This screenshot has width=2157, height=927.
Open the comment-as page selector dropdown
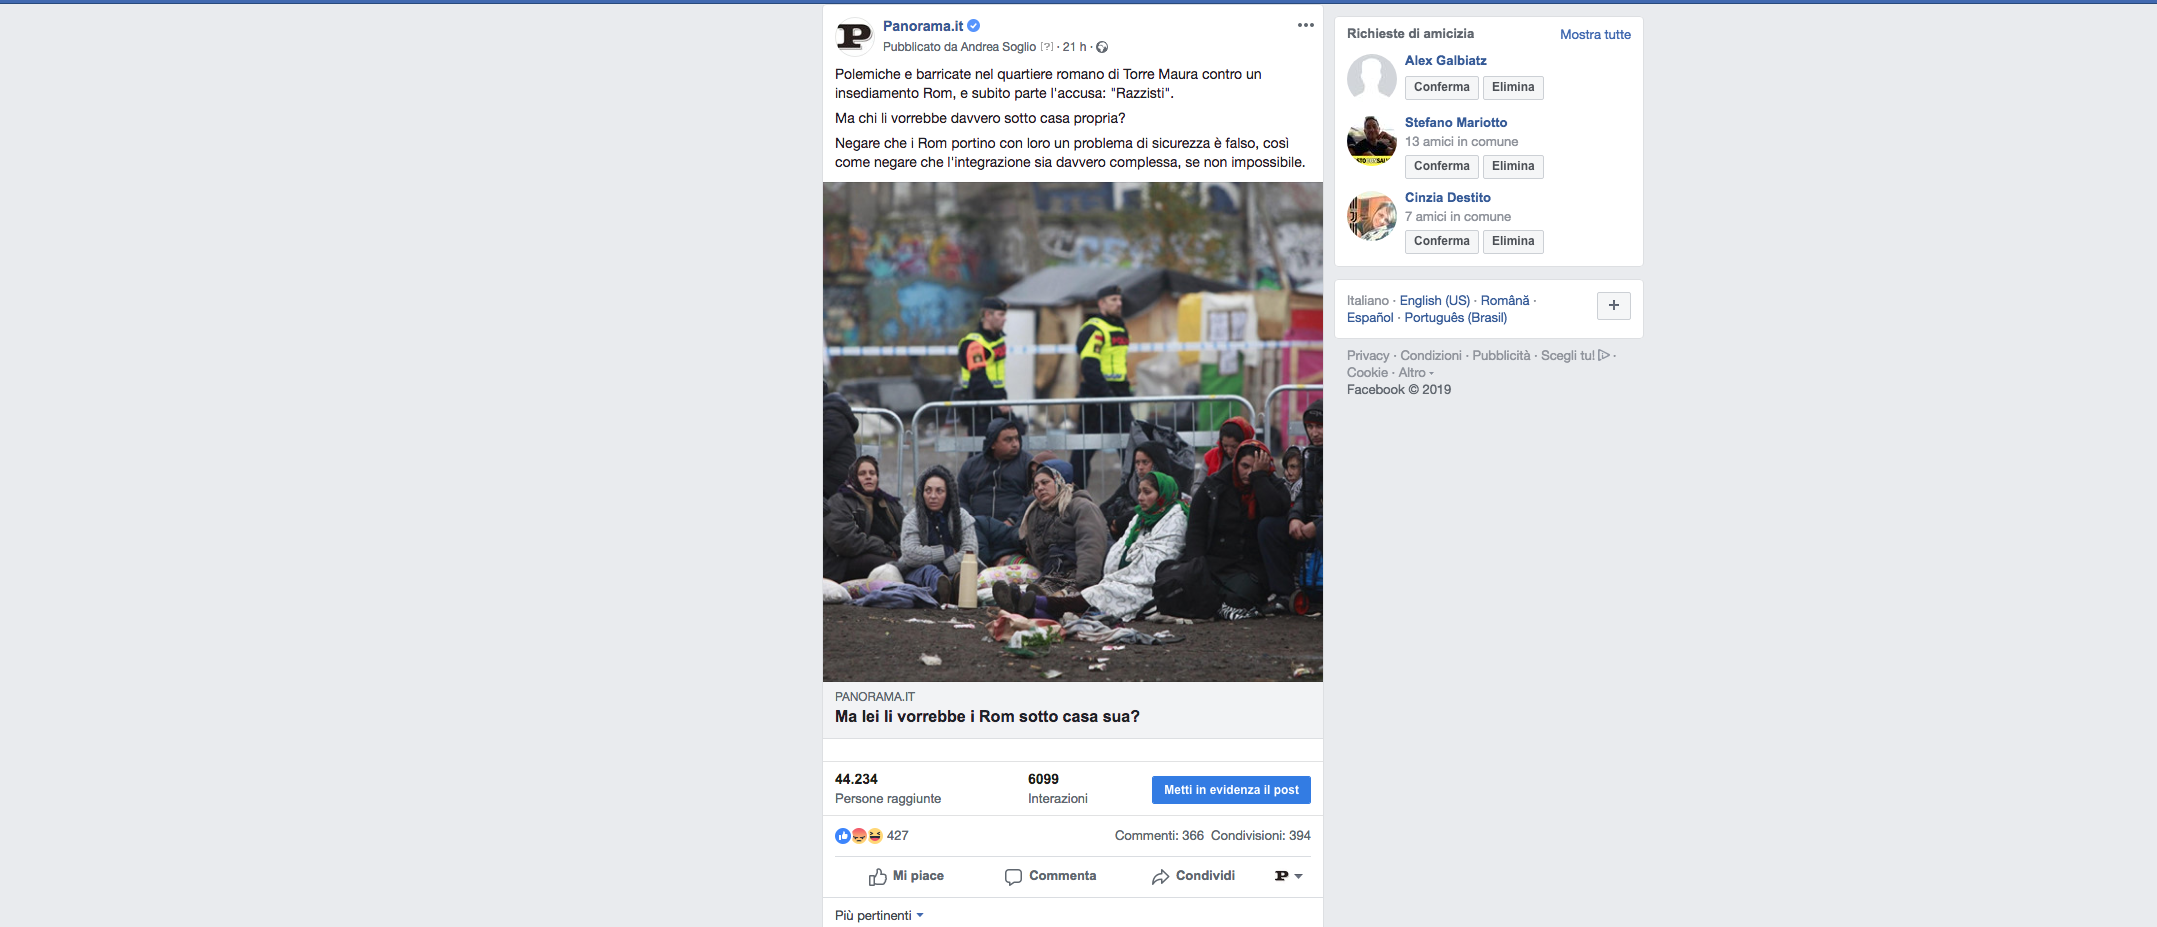pos(1288,876)
